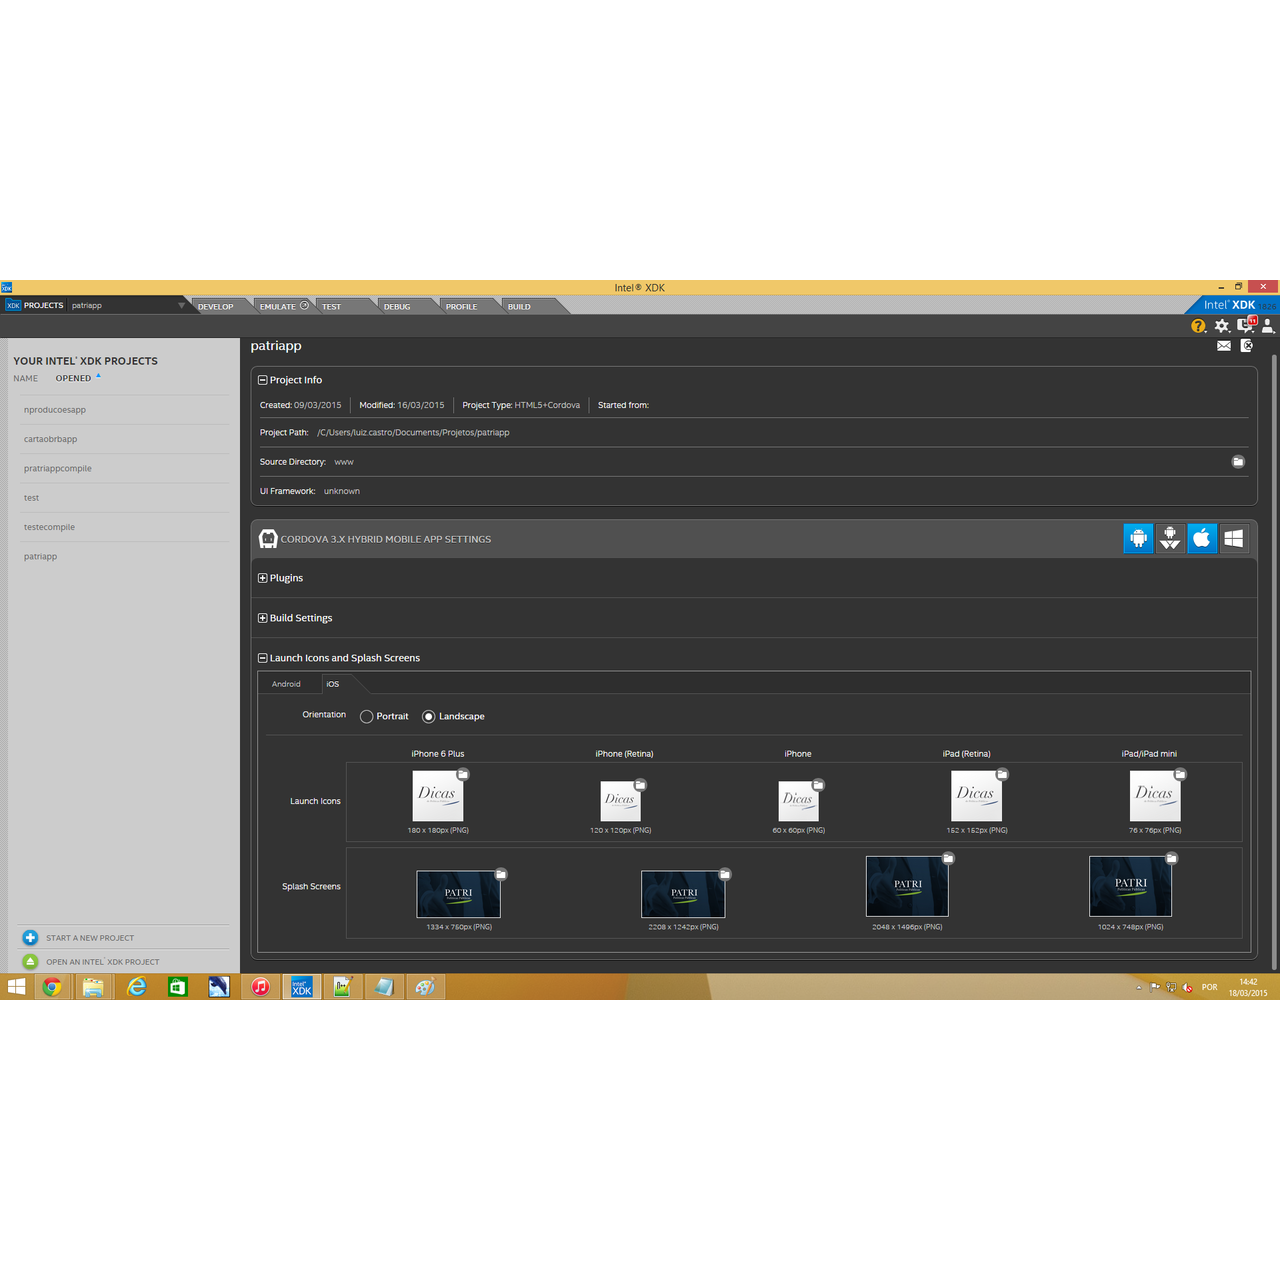The height and width of the screenshot is (1280, 1280).
Task: Browse image for iPhone 6 Plus launch icon
Action: pyautogui.click(x=463, y=774)
